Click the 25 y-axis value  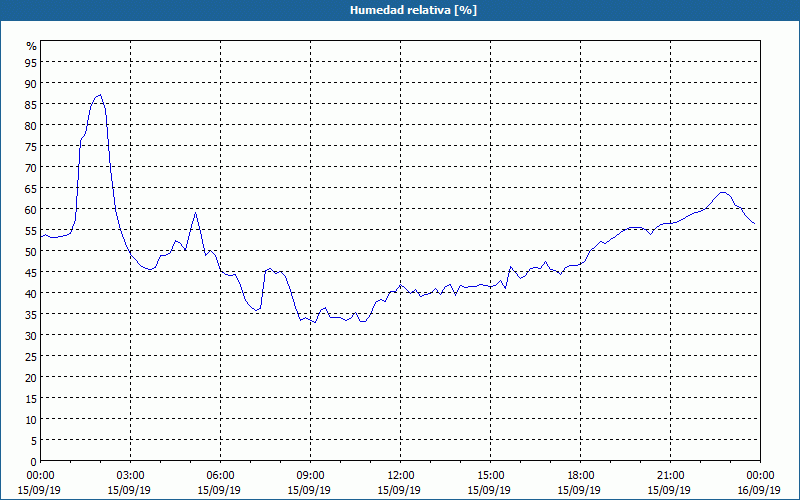click(31, 357)
